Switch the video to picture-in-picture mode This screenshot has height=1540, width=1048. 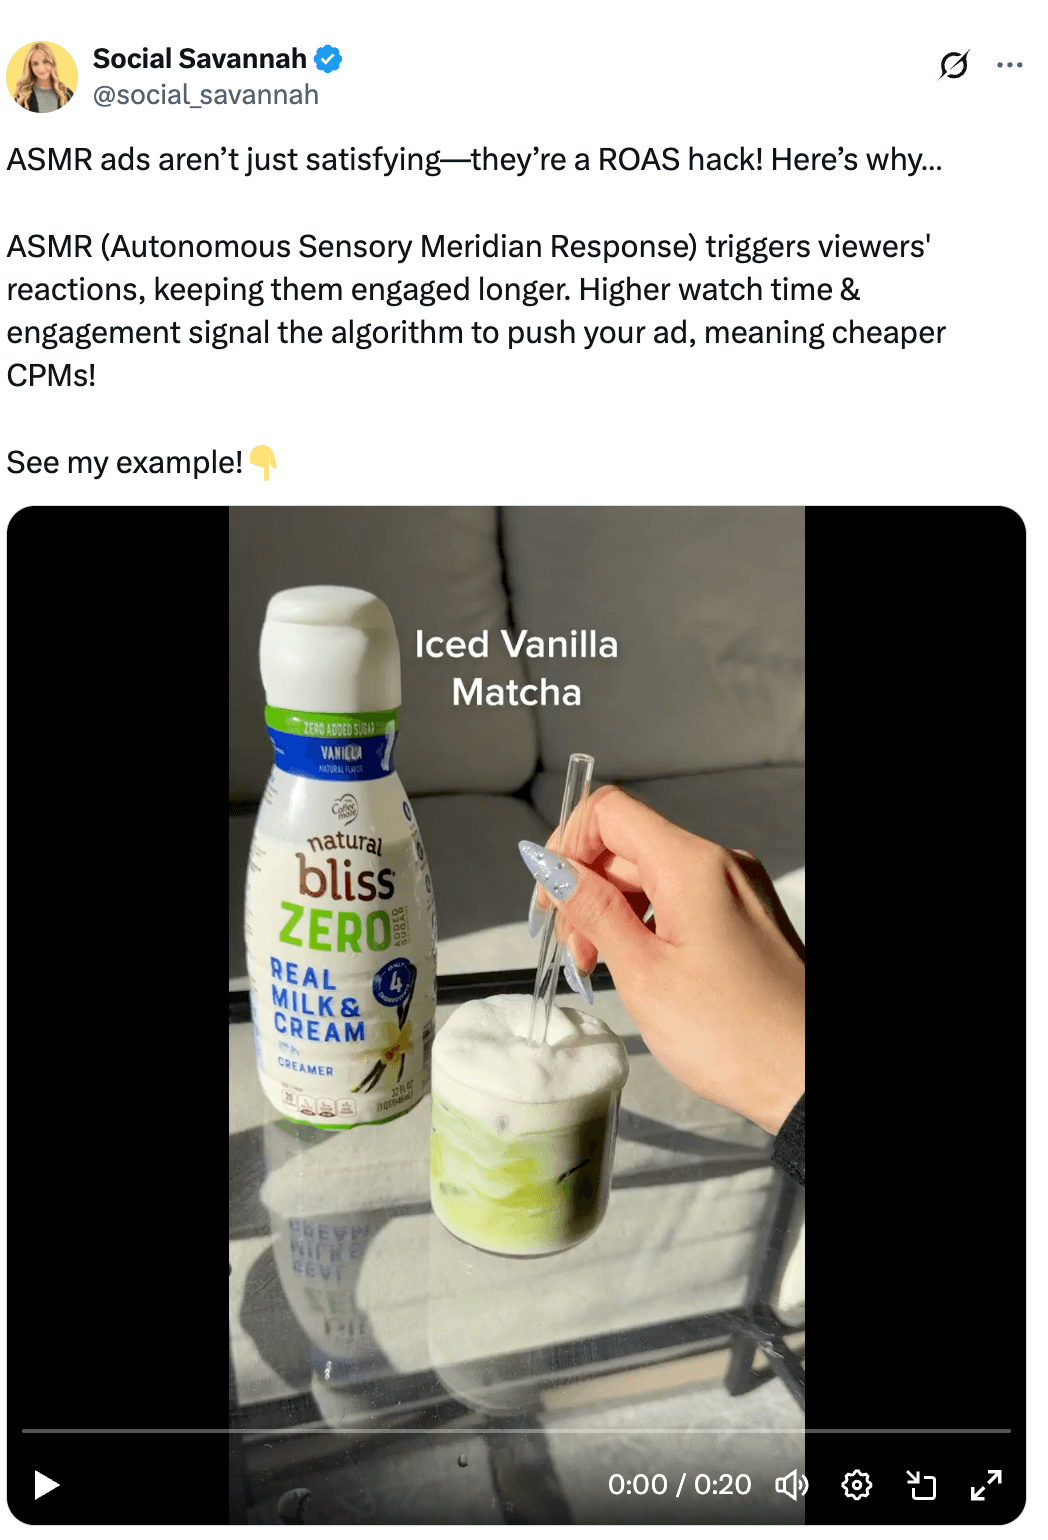point(921,1485)
